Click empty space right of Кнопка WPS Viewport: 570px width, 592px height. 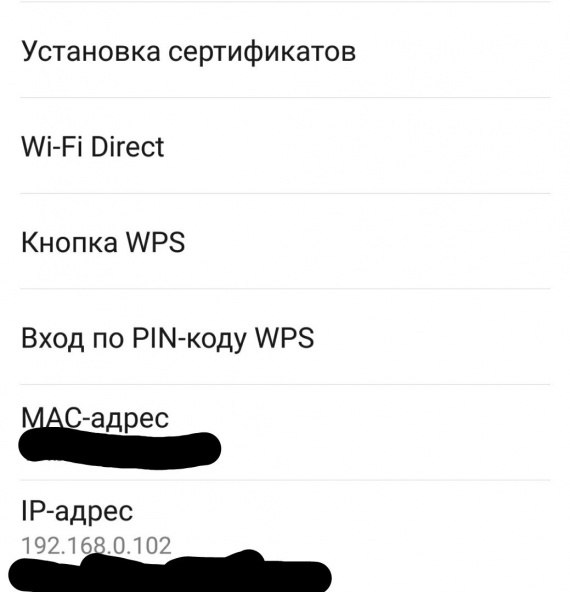click(x=376, y=241)
